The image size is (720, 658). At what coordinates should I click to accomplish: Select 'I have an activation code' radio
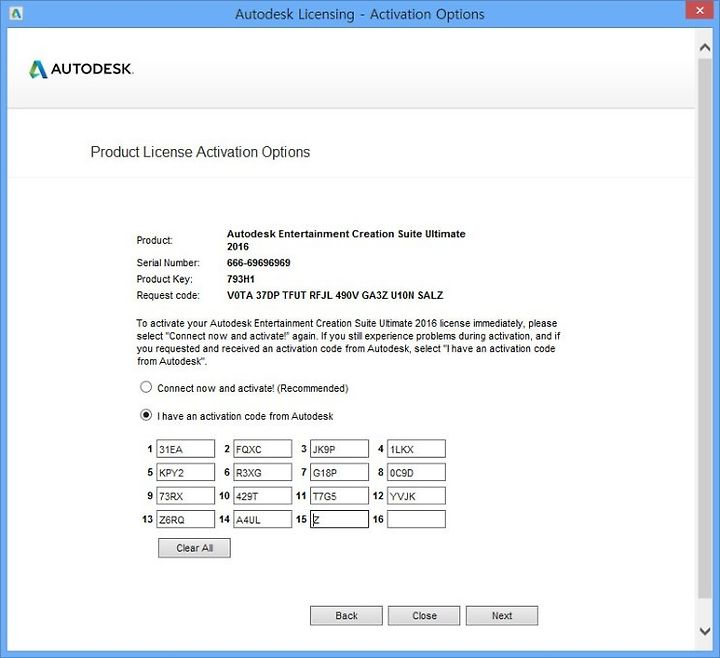[x=146, y=415]
